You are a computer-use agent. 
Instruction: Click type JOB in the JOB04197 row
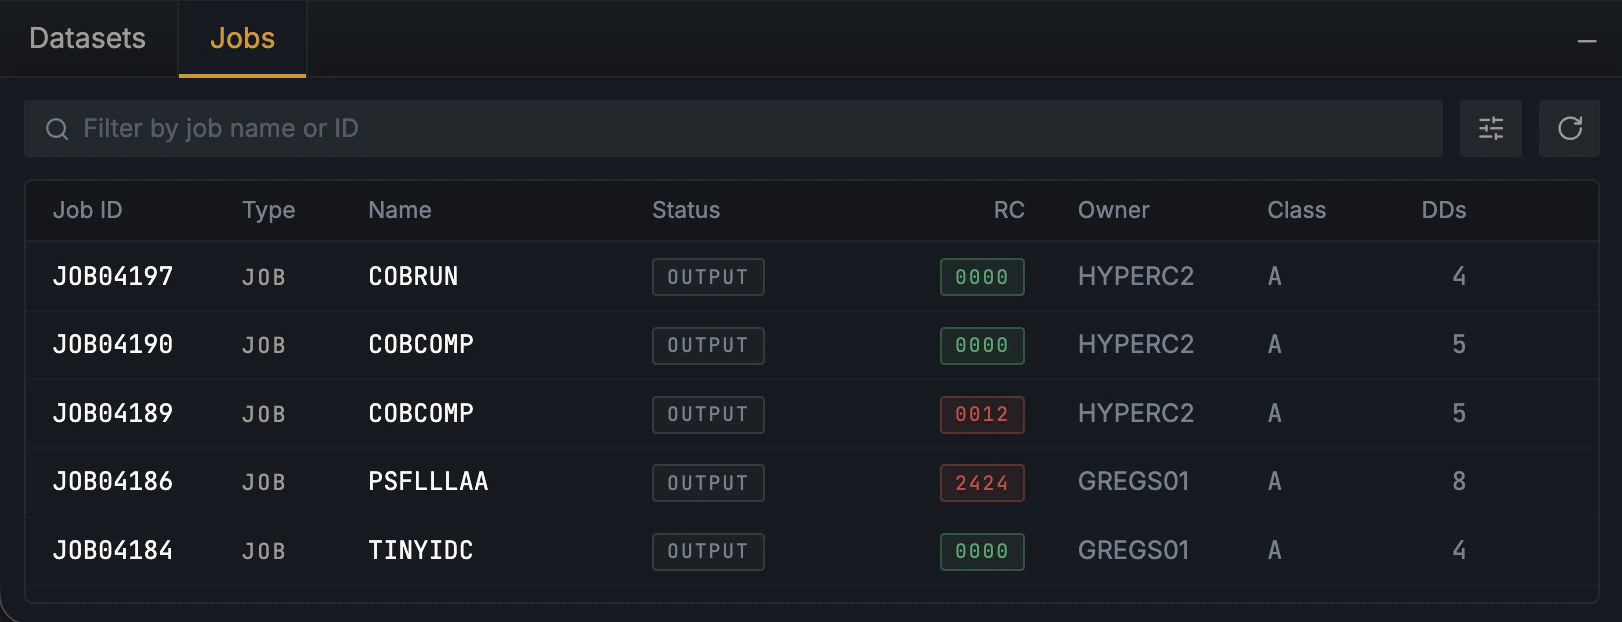pos(264,277)
